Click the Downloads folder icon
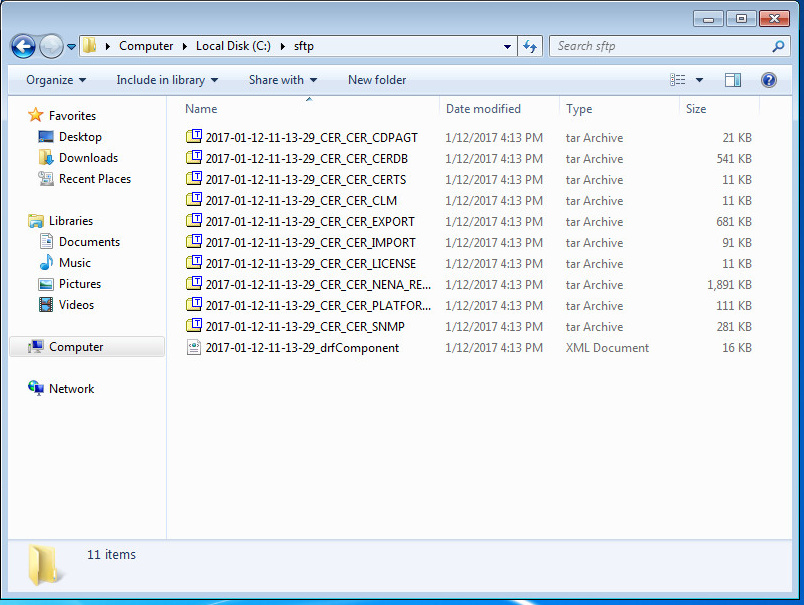Image resolution: width=804 pixels, height=605 pixels. (x=46, y=157)
